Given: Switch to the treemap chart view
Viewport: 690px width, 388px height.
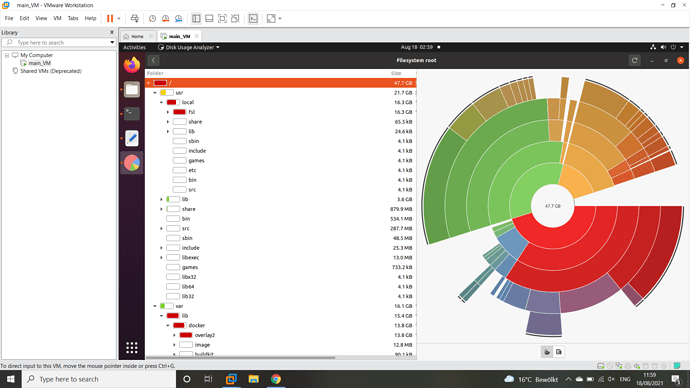Looking at the screenshot, I should (x=559, y=352).
